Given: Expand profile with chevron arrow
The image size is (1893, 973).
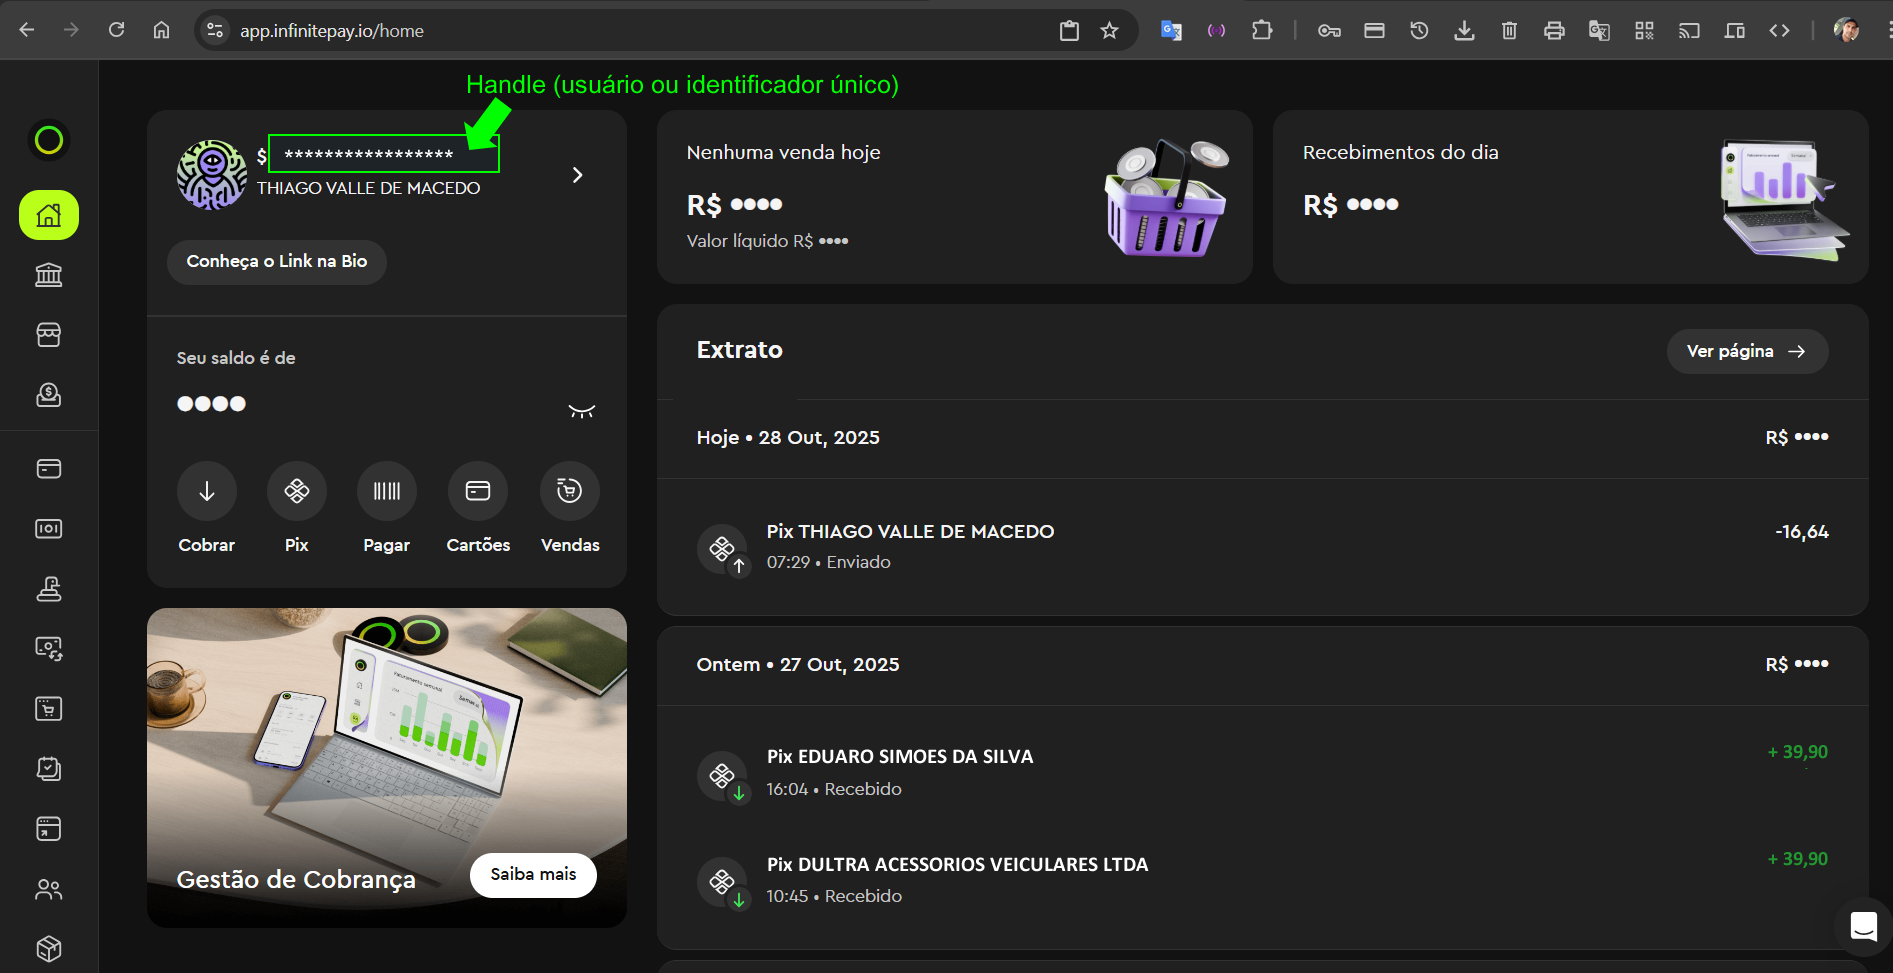Looking at the screenshot, I should coord(577,175).
